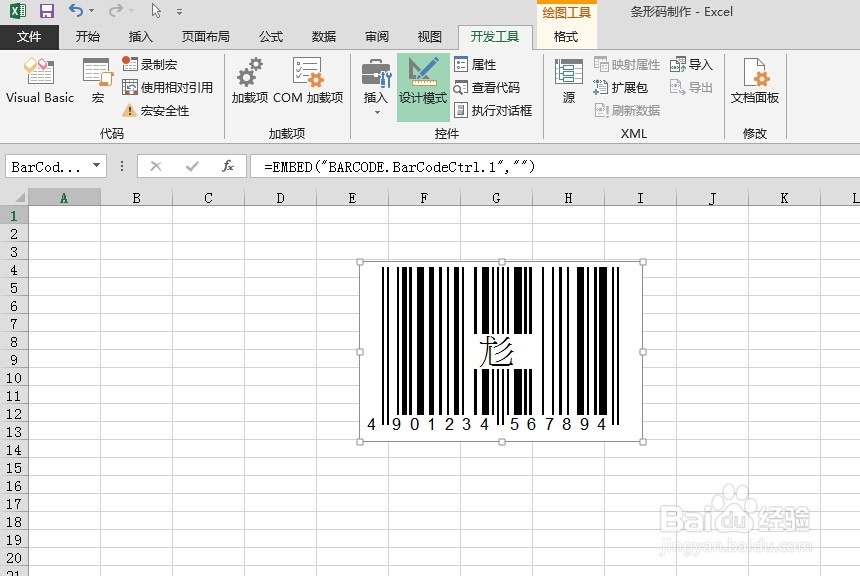Image resolution: width=860 pixels, height=576 pixels.
Task: Click XML 导出 export
Action: click(691, 87)
